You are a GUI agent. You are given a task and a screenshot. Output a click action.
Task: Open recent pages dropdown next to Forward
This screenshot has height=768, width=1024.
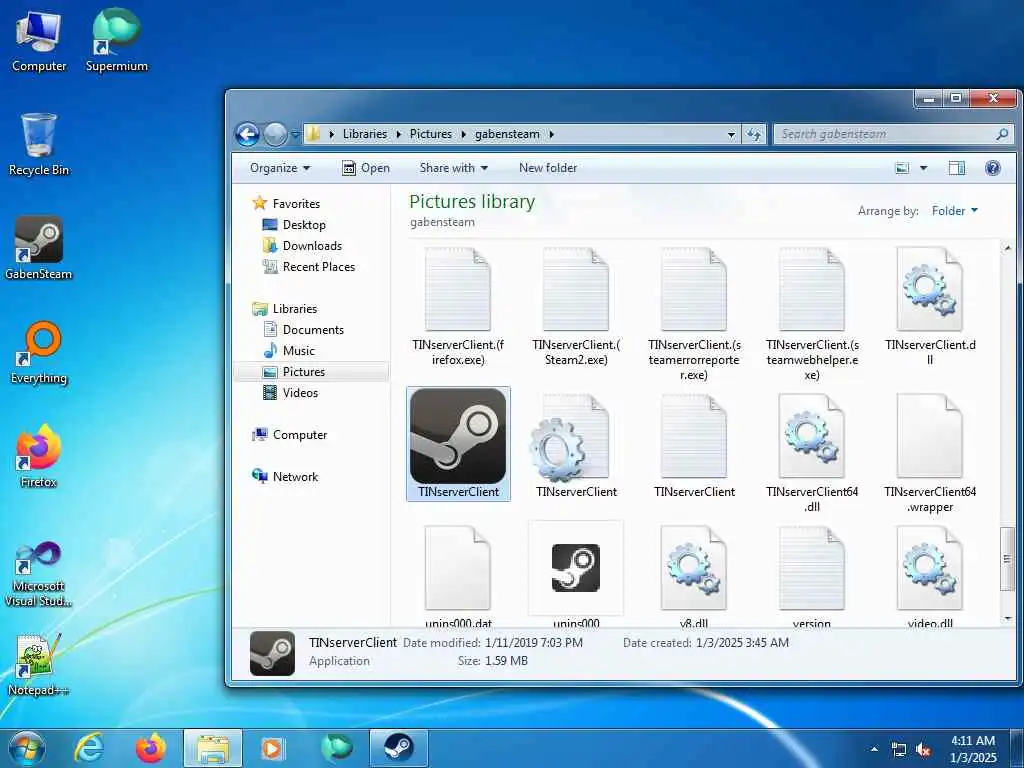(x=295, y=135)
